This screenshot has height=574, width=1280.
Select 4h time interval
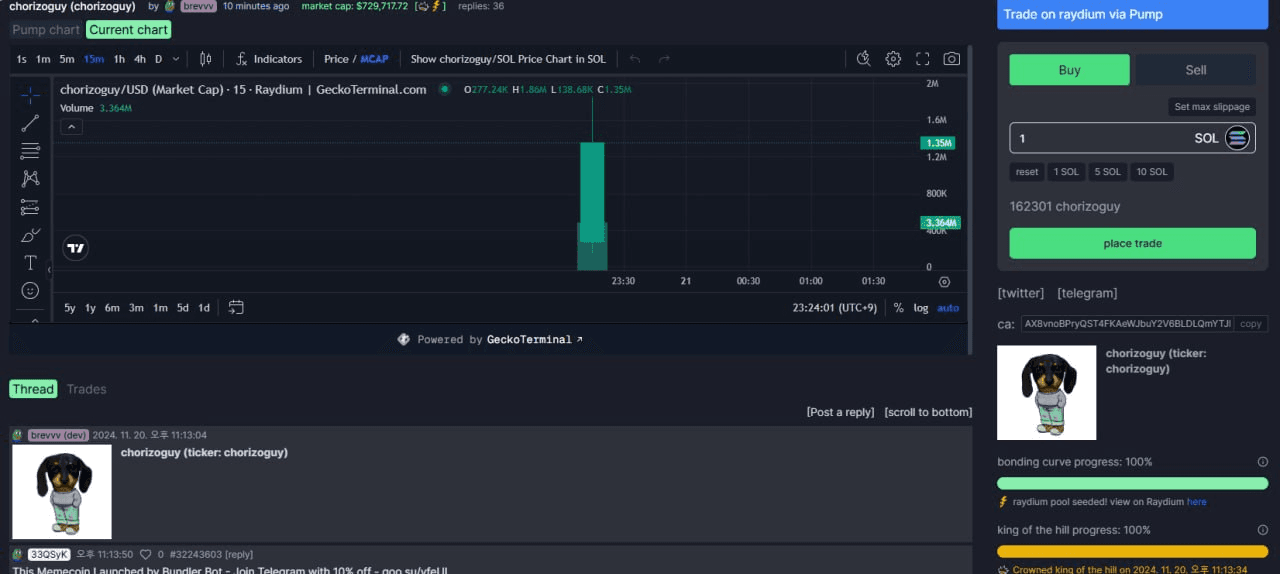coord(140,59)
